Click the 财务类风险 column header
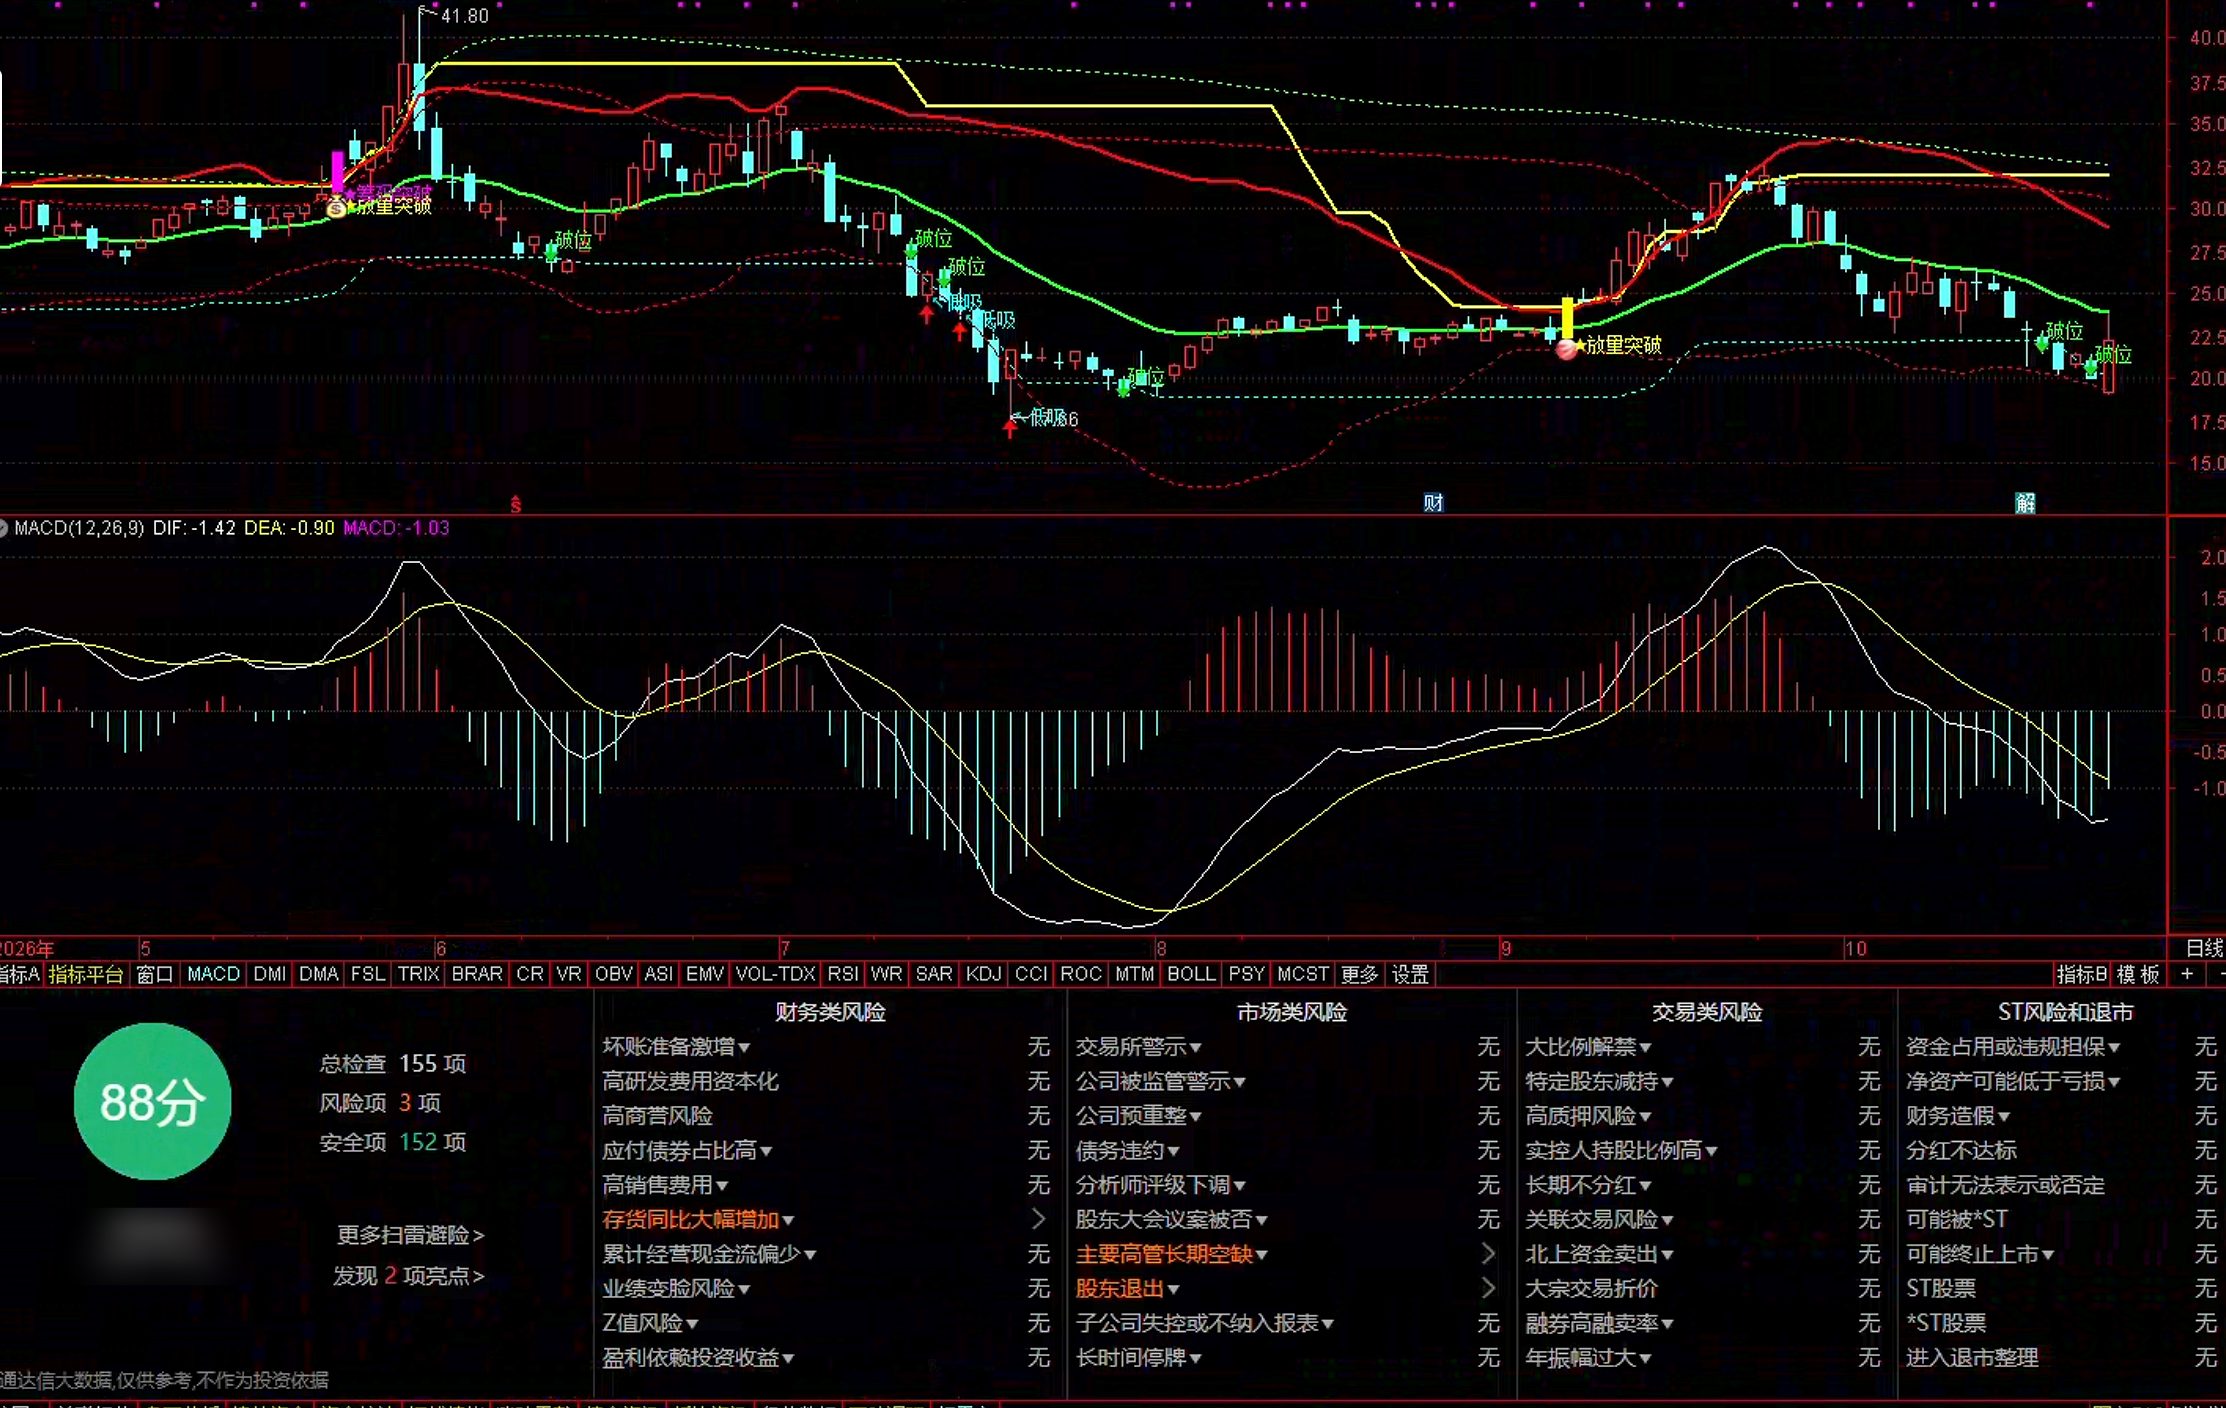 pyautogui.click(x=830, y=1012)
